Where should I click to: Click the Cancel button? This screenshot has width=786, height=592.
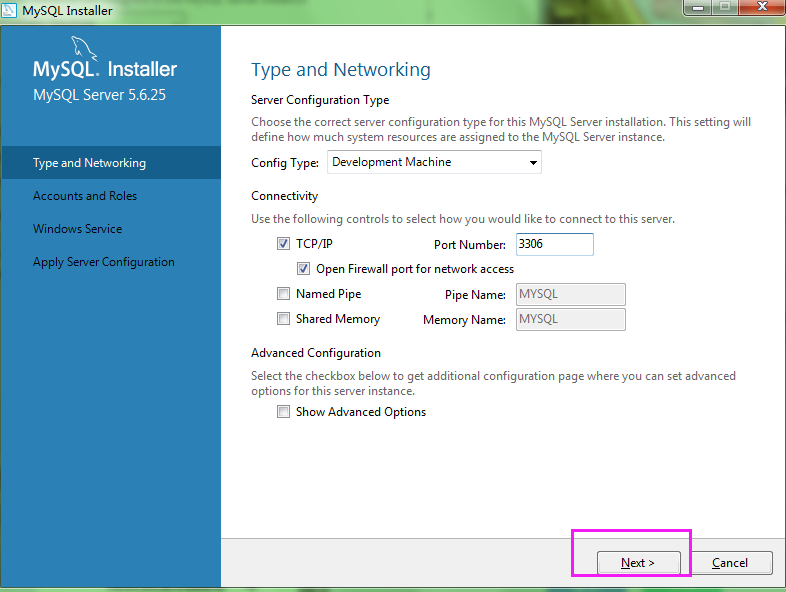[x=730, y=563]
